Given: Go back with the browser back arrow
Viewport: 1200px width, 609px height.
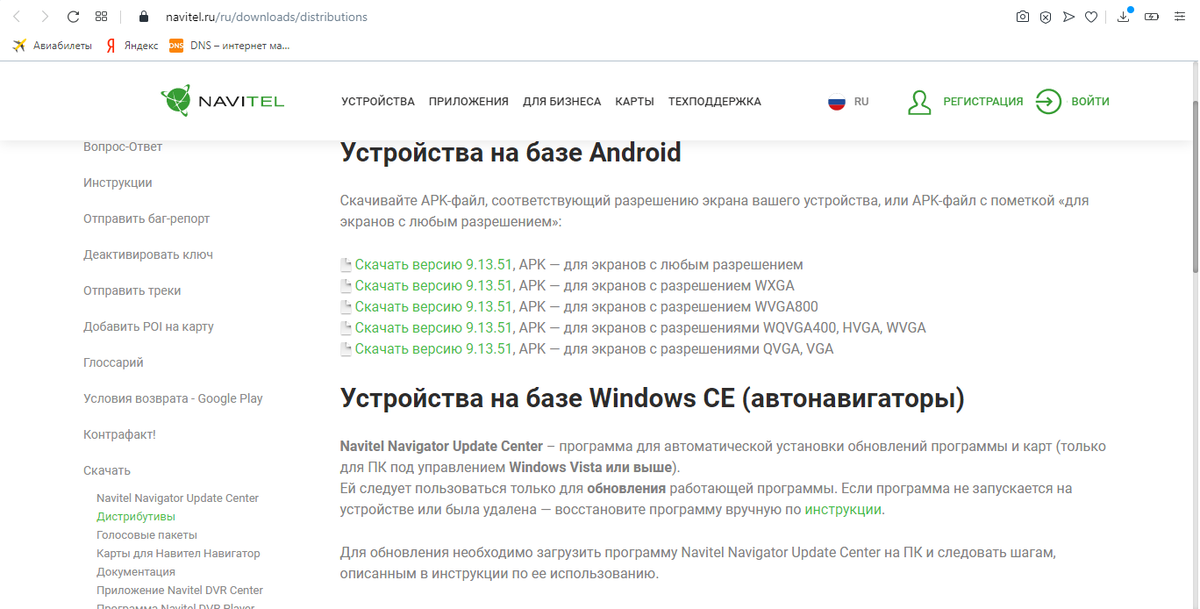Looking at the screenshot, I should (16, 17).
